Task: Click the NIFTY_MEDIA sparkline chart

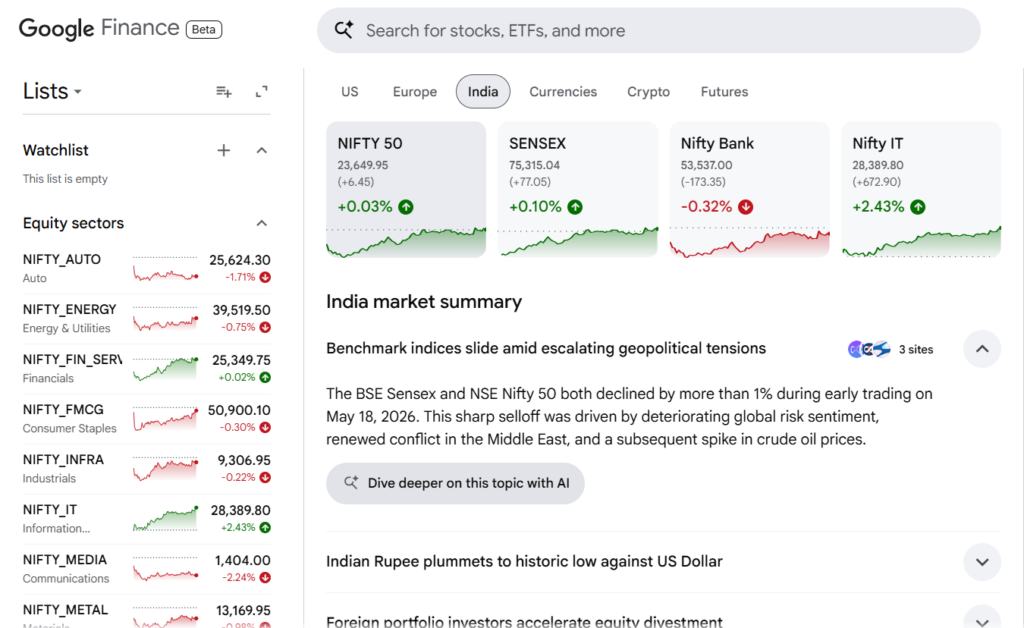Action: point(165,569)
